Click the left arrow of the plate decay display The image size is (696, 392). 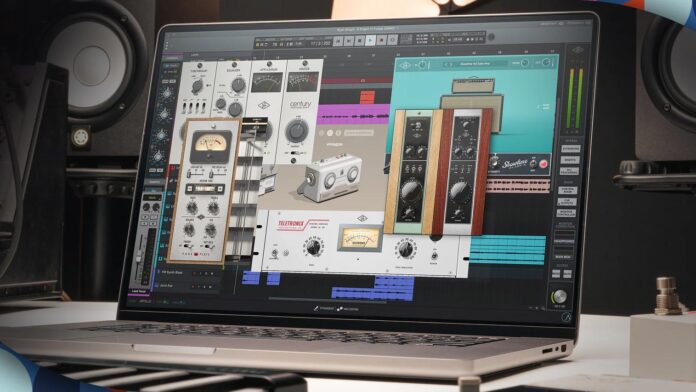tap(190, 188)
